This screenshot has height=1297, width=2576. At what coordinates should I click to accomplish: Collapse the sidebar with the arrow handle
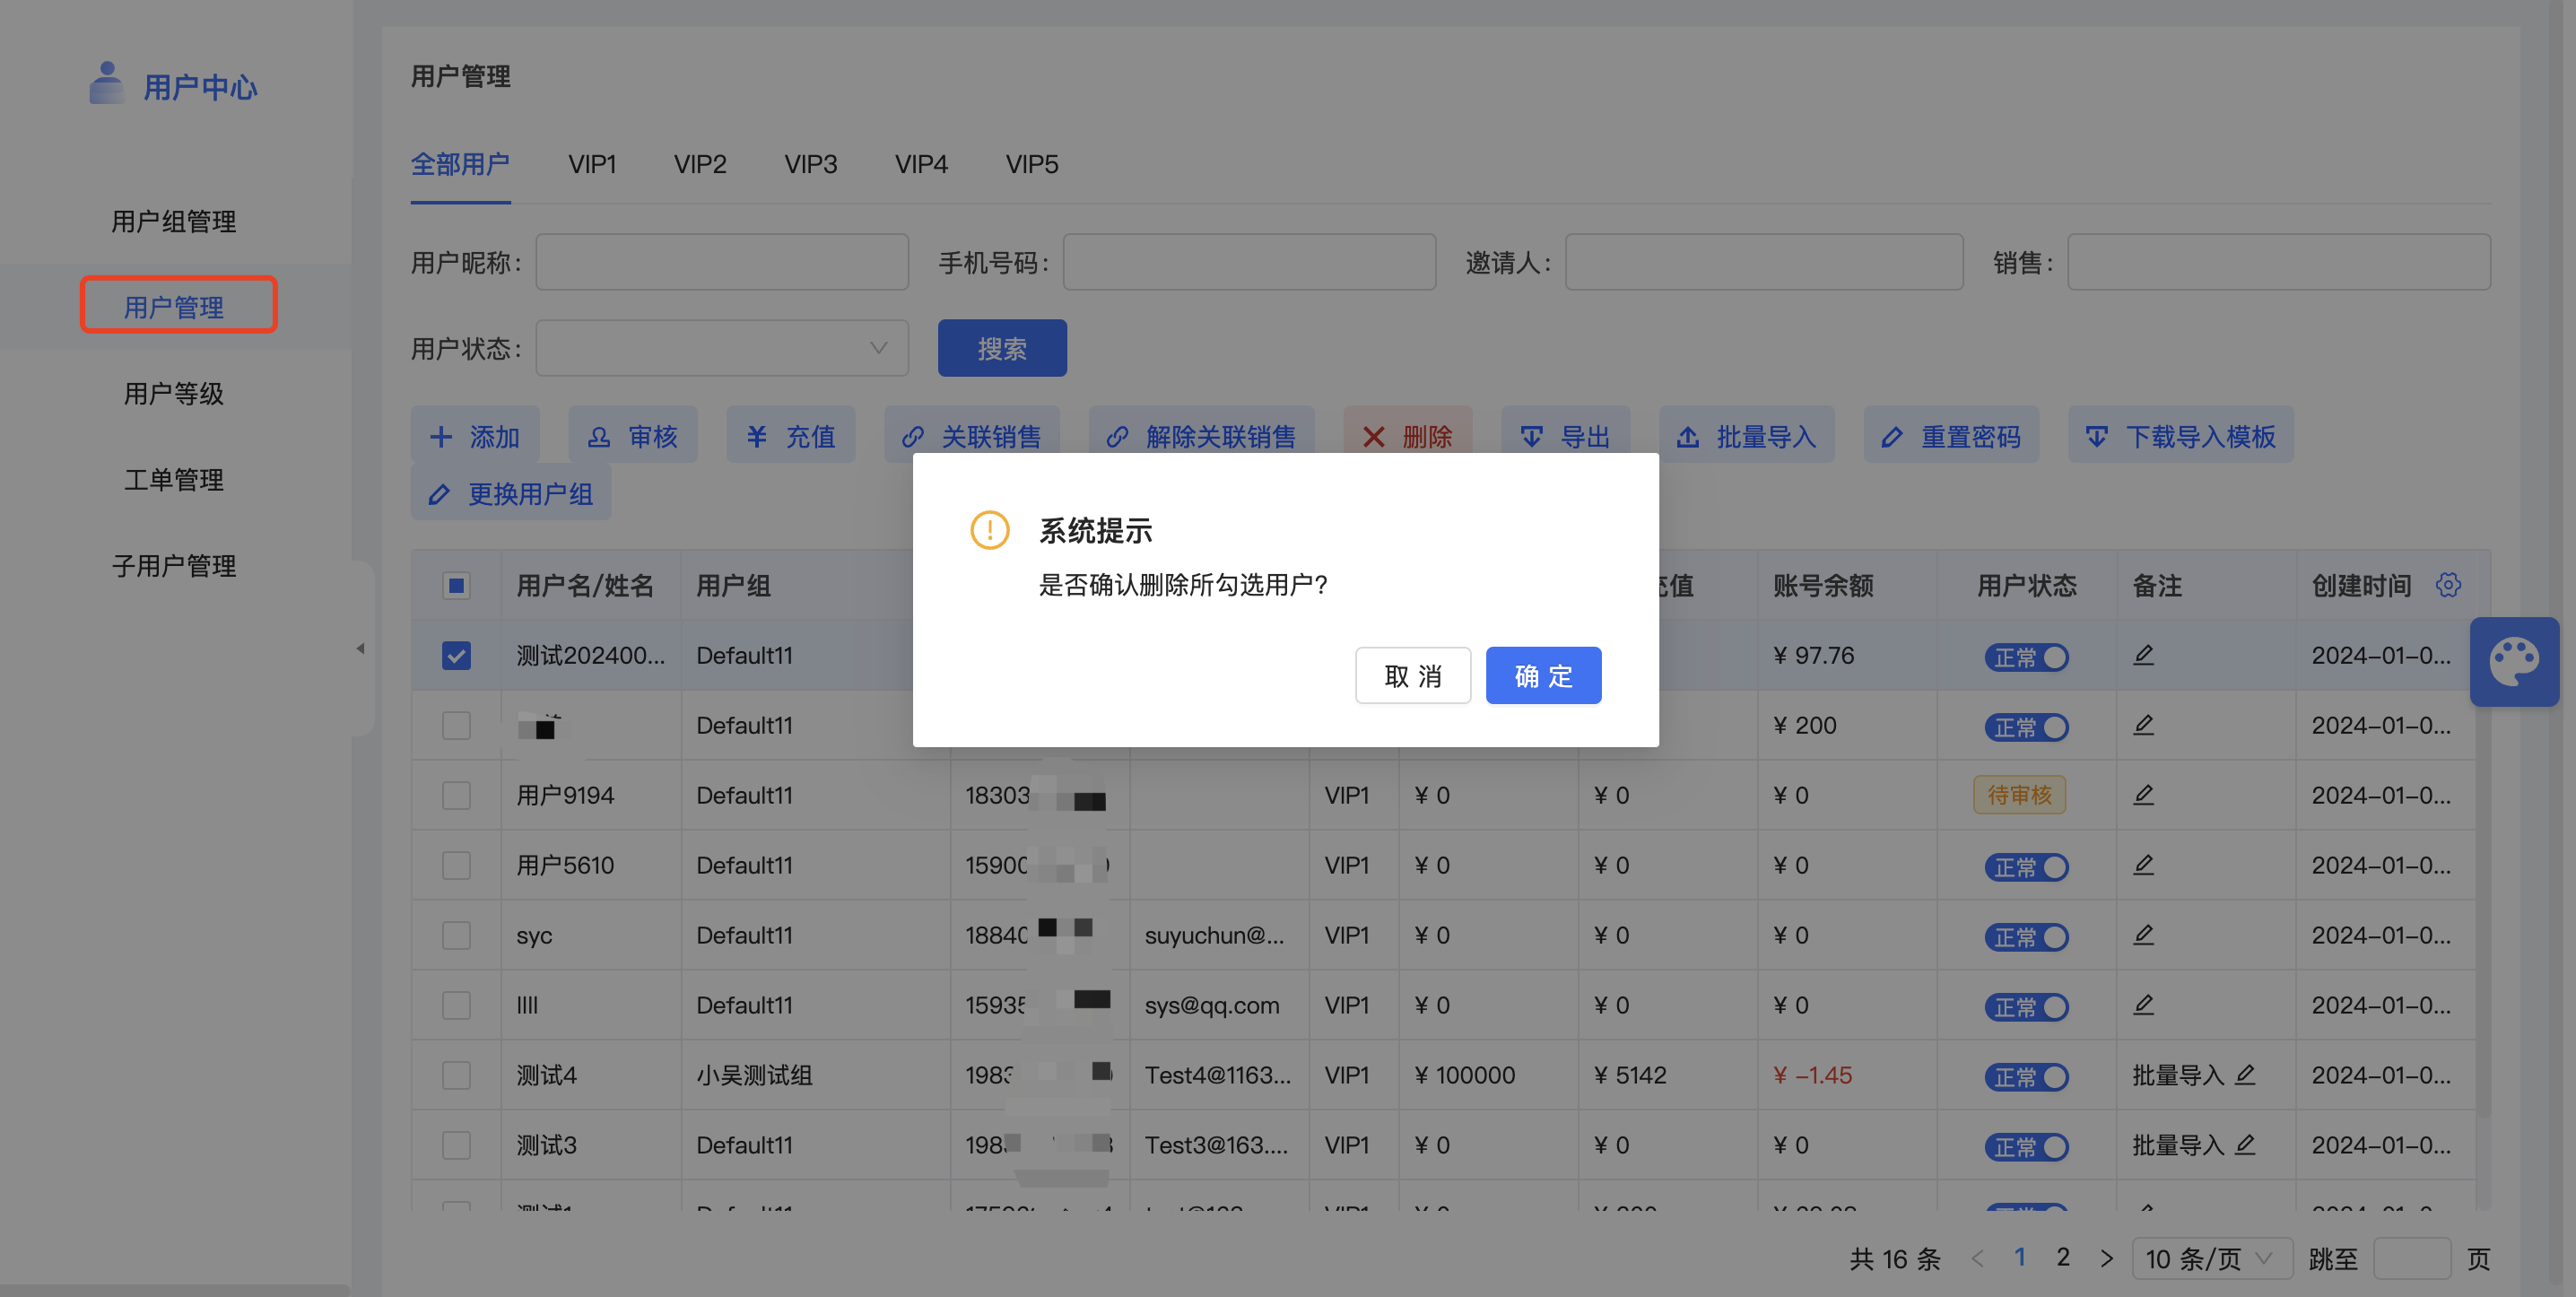click(x=360, y=648)
